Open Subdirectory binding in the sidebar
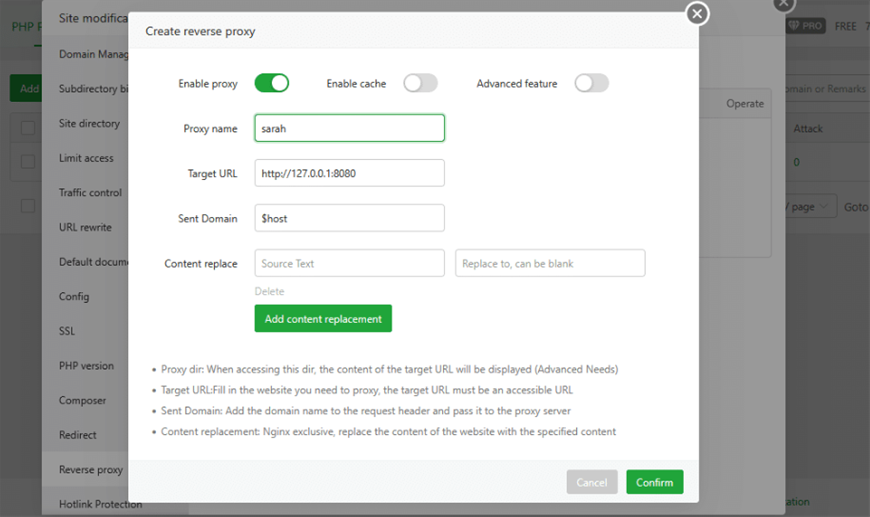 [x=93, y=89]
